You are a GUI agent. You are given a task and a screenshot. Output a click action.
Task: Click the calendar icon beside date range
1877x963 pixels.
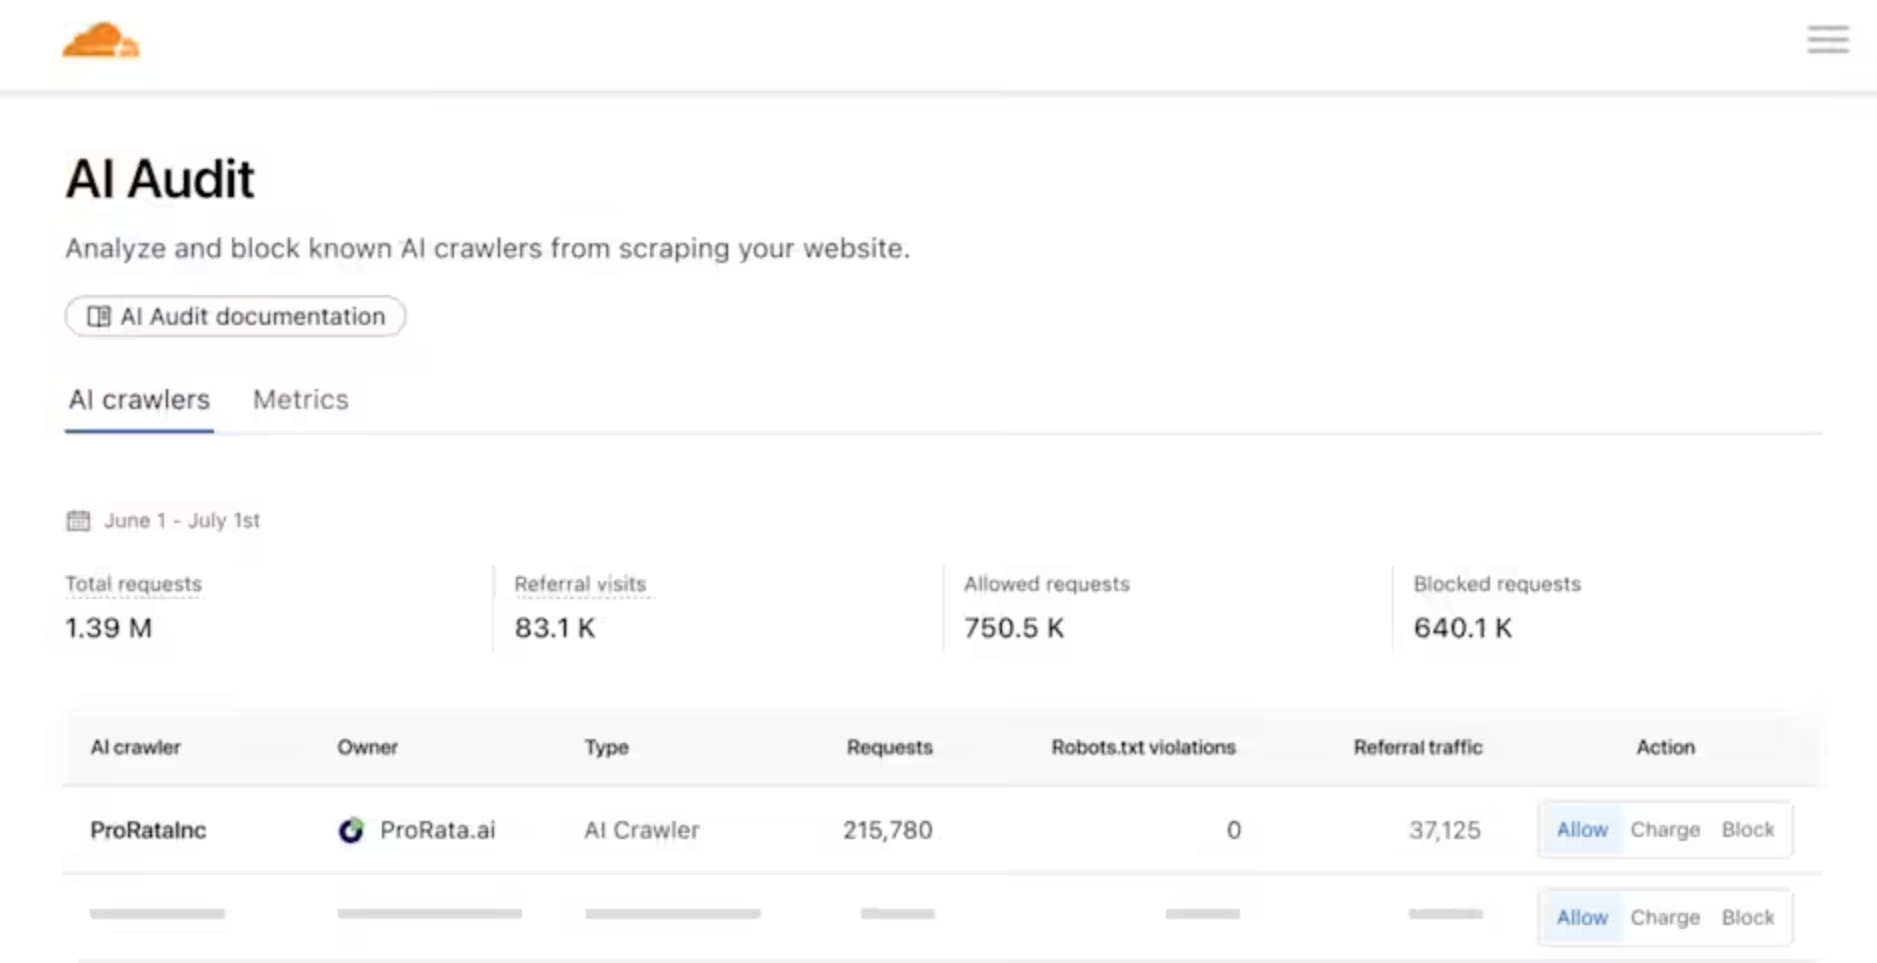(78, 521)
